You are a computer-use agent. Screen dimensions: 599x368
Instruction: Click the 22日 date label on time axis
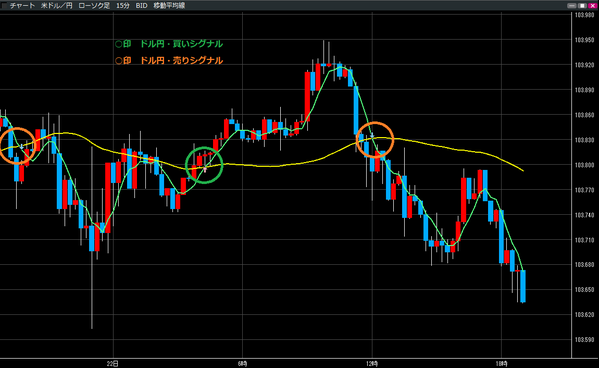pyautogui.click(x=113, y=363)
